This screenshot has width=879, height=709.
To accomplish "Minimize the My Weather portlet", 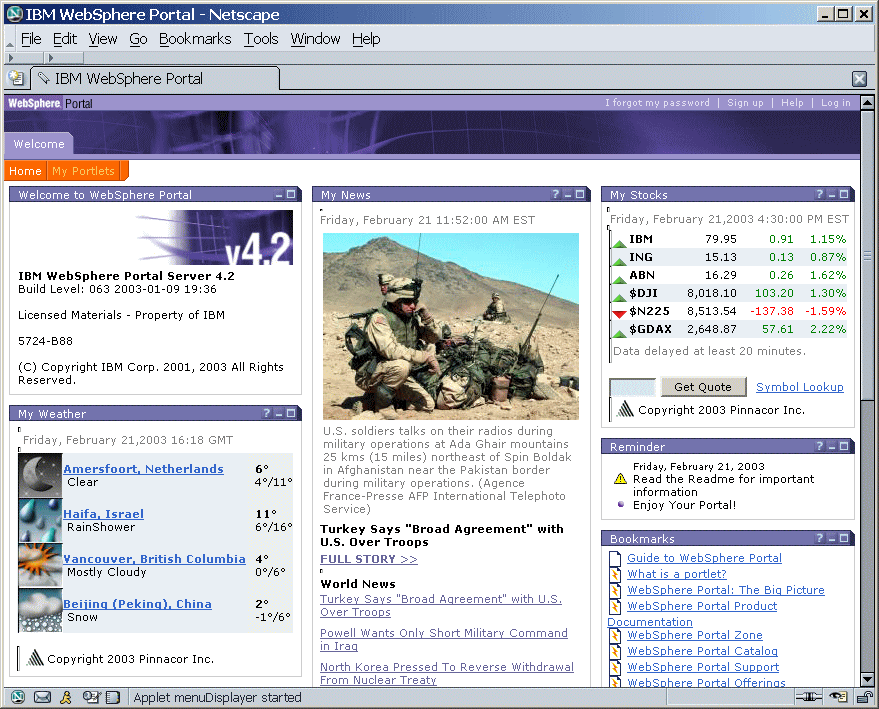I will click(x=279, y=414).
